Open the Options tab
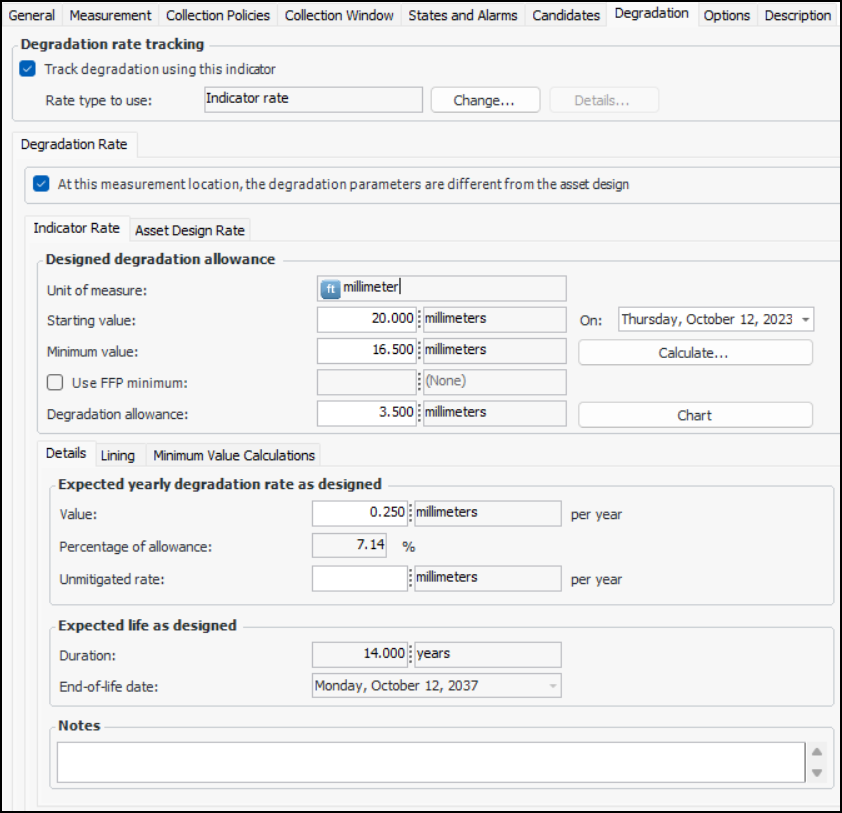This screenshot has width=842, height=813. tap(727, 15)
